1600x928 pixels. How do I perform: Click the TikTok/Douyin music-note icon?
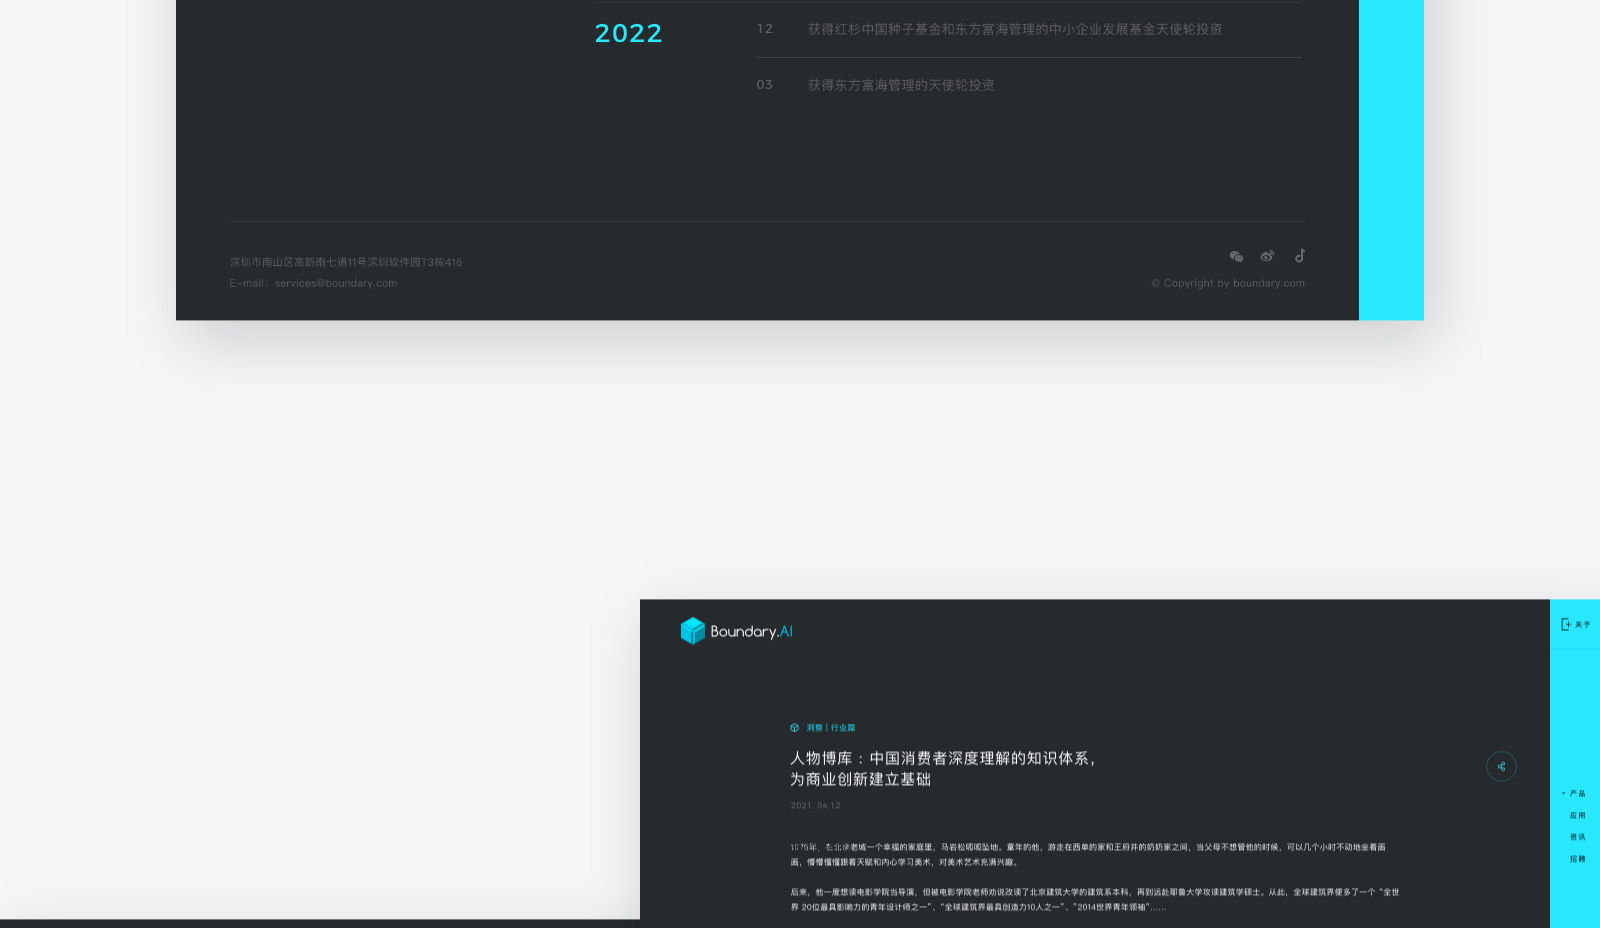pos(1300,256)
